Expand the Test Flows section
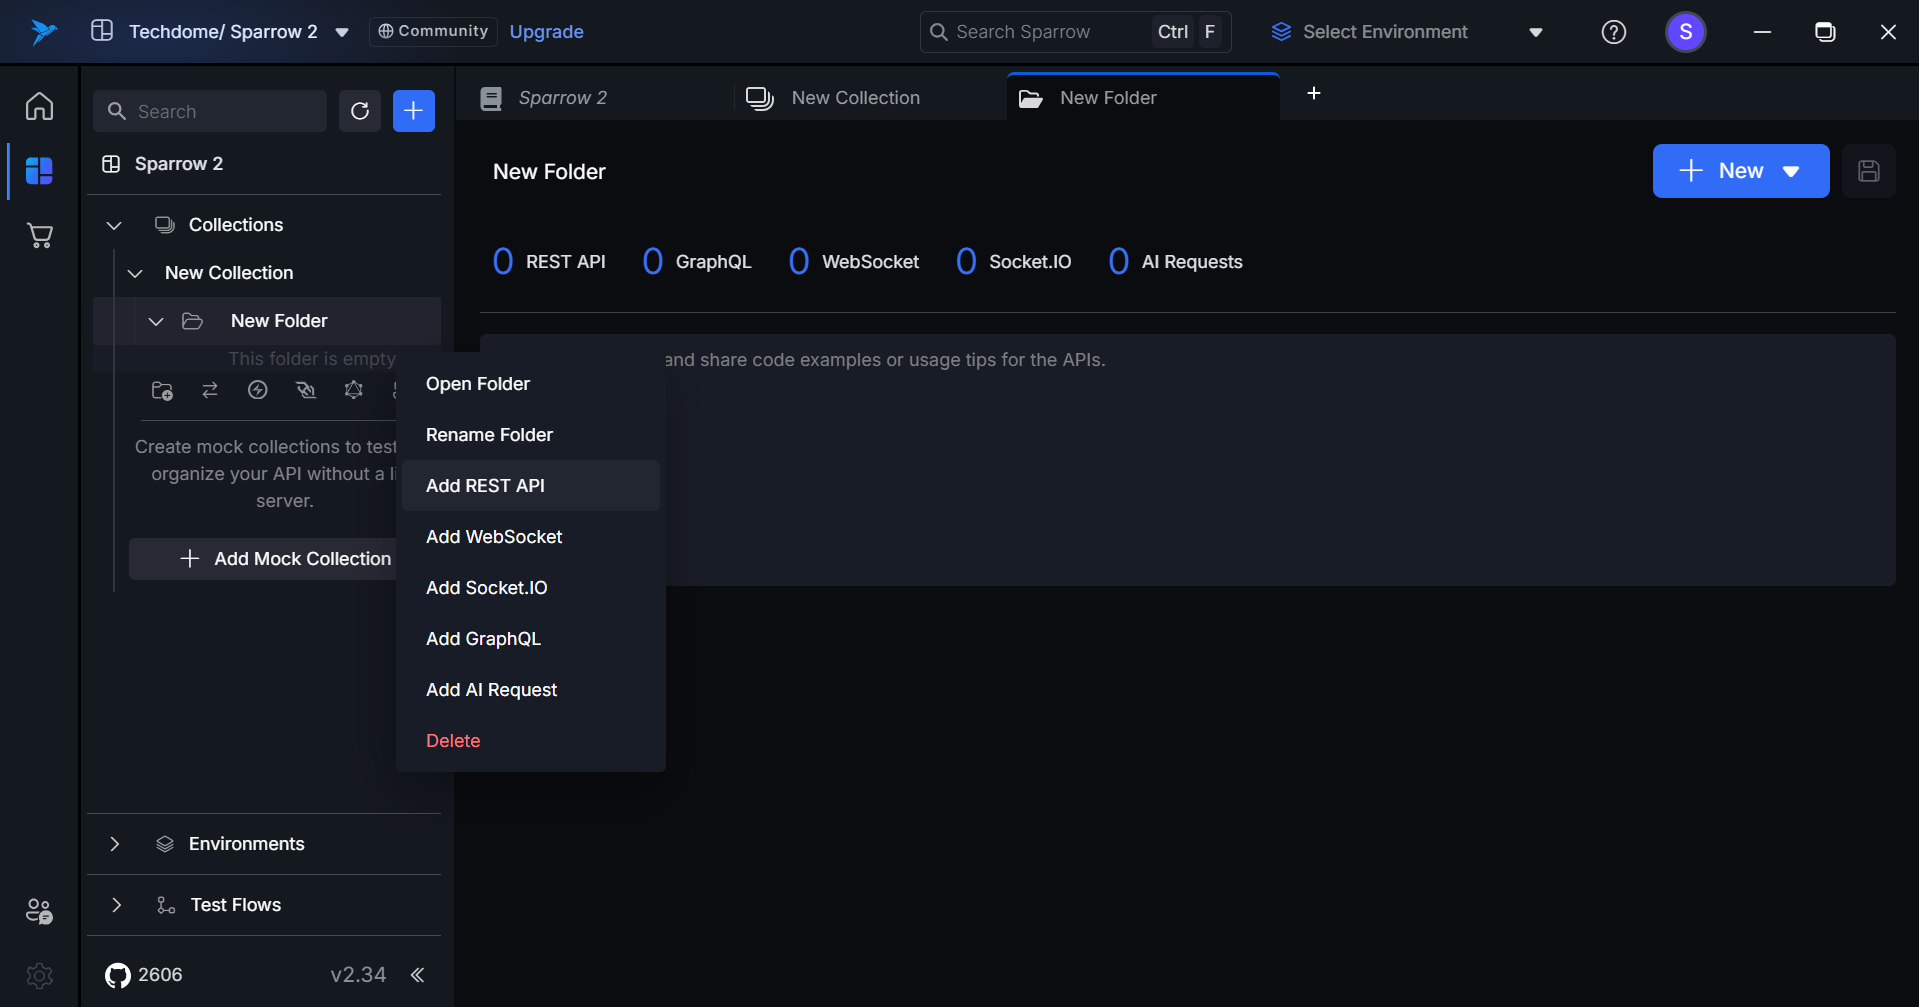The width and height of the screenshot is (1919, 1007). click(116, 905)
